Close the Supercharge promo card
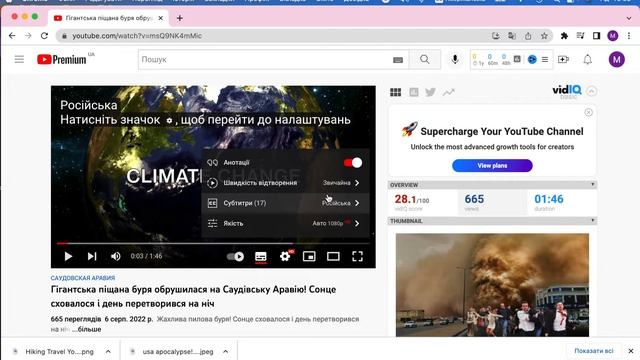Screen dimensions: 640x360 coord(588,112)
